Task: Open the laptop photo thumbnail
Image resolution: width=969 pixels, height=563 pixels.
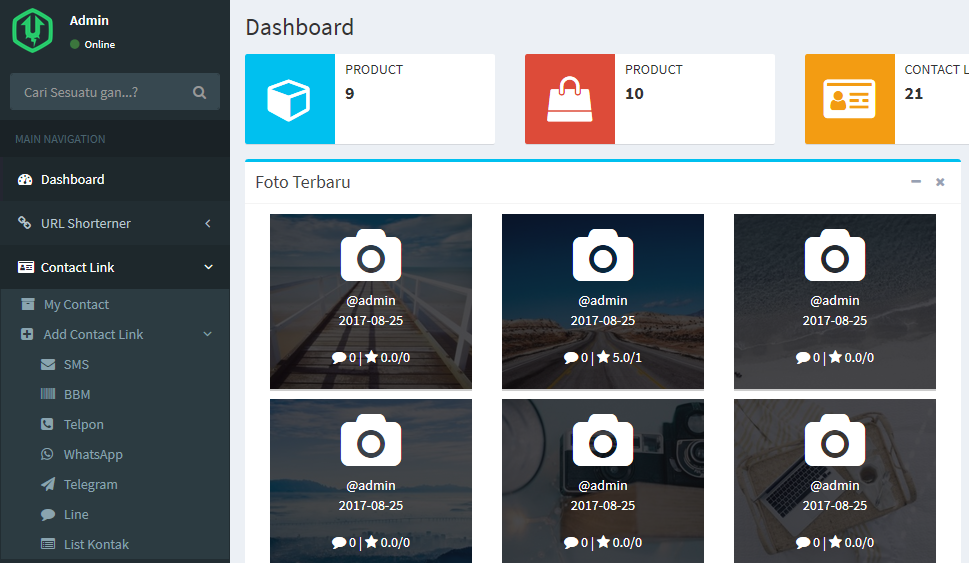Action: point(834,481)
